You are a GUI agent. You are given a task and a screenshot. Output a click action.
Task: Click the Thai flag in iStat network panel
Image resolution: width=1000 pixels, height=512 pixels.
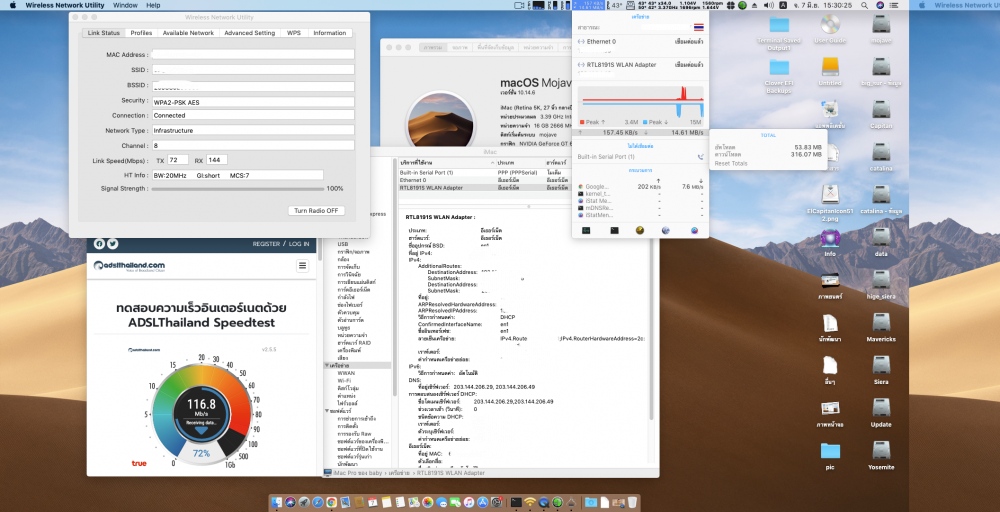698,27
